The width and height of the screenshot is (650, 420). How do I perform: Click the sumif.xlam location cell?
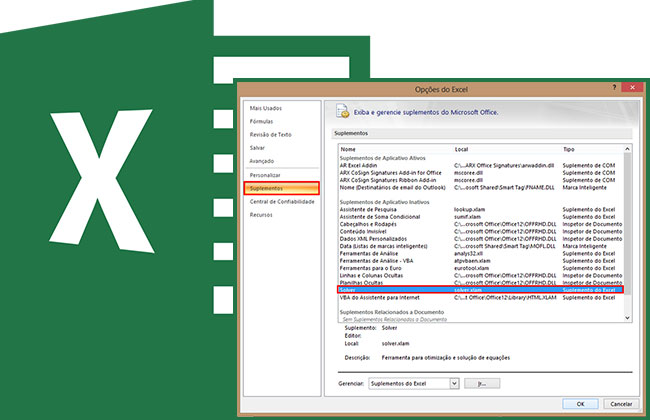(467, 217)
